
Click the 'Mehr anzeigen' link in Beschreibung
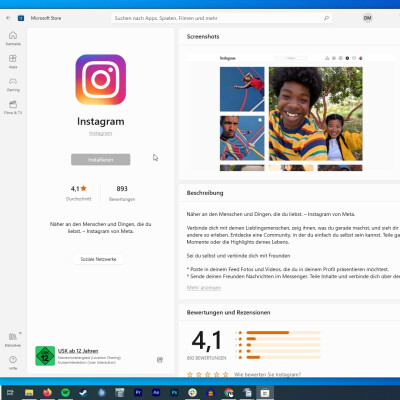(x=204, y=288)
